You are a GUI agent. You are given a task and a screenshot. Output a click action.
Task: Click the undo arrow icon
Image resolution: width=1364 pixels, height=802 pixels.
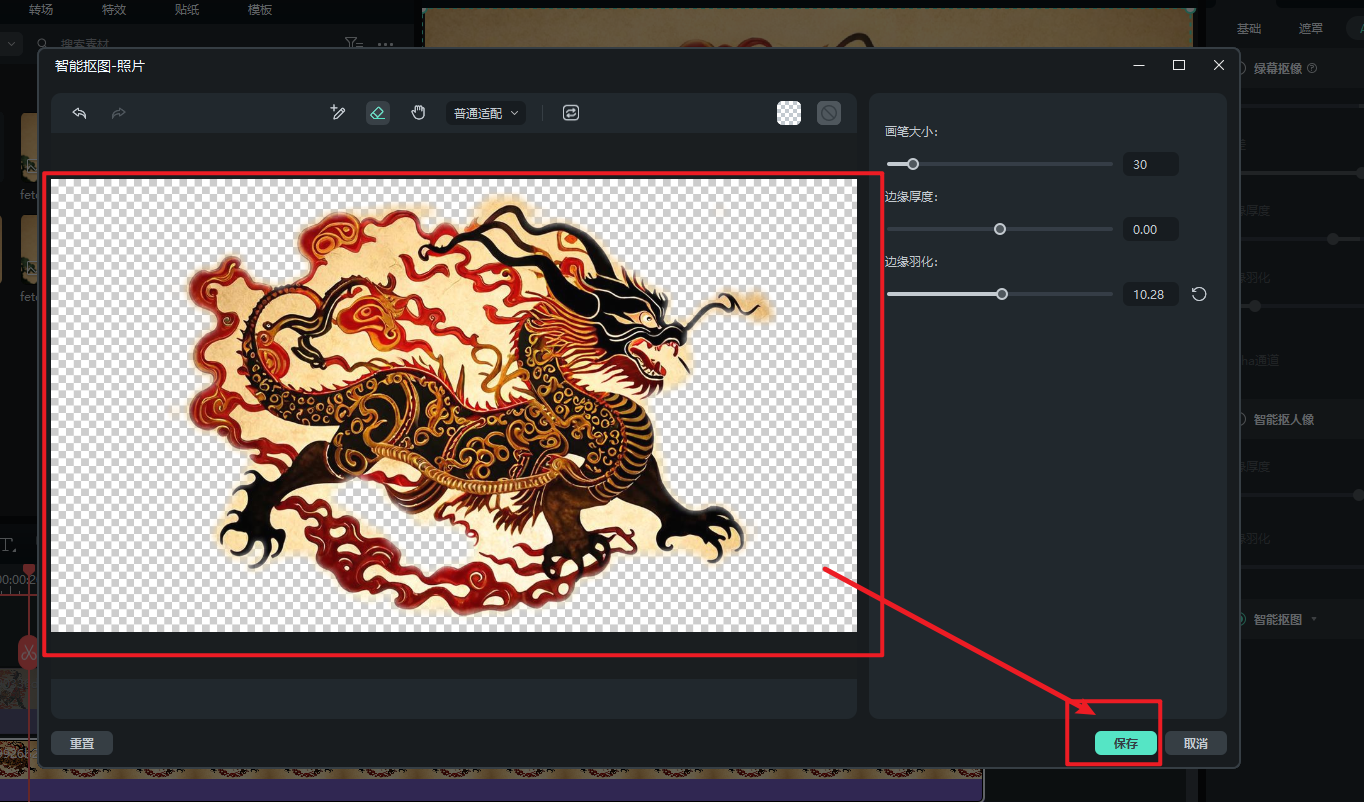tap(80, 113)
